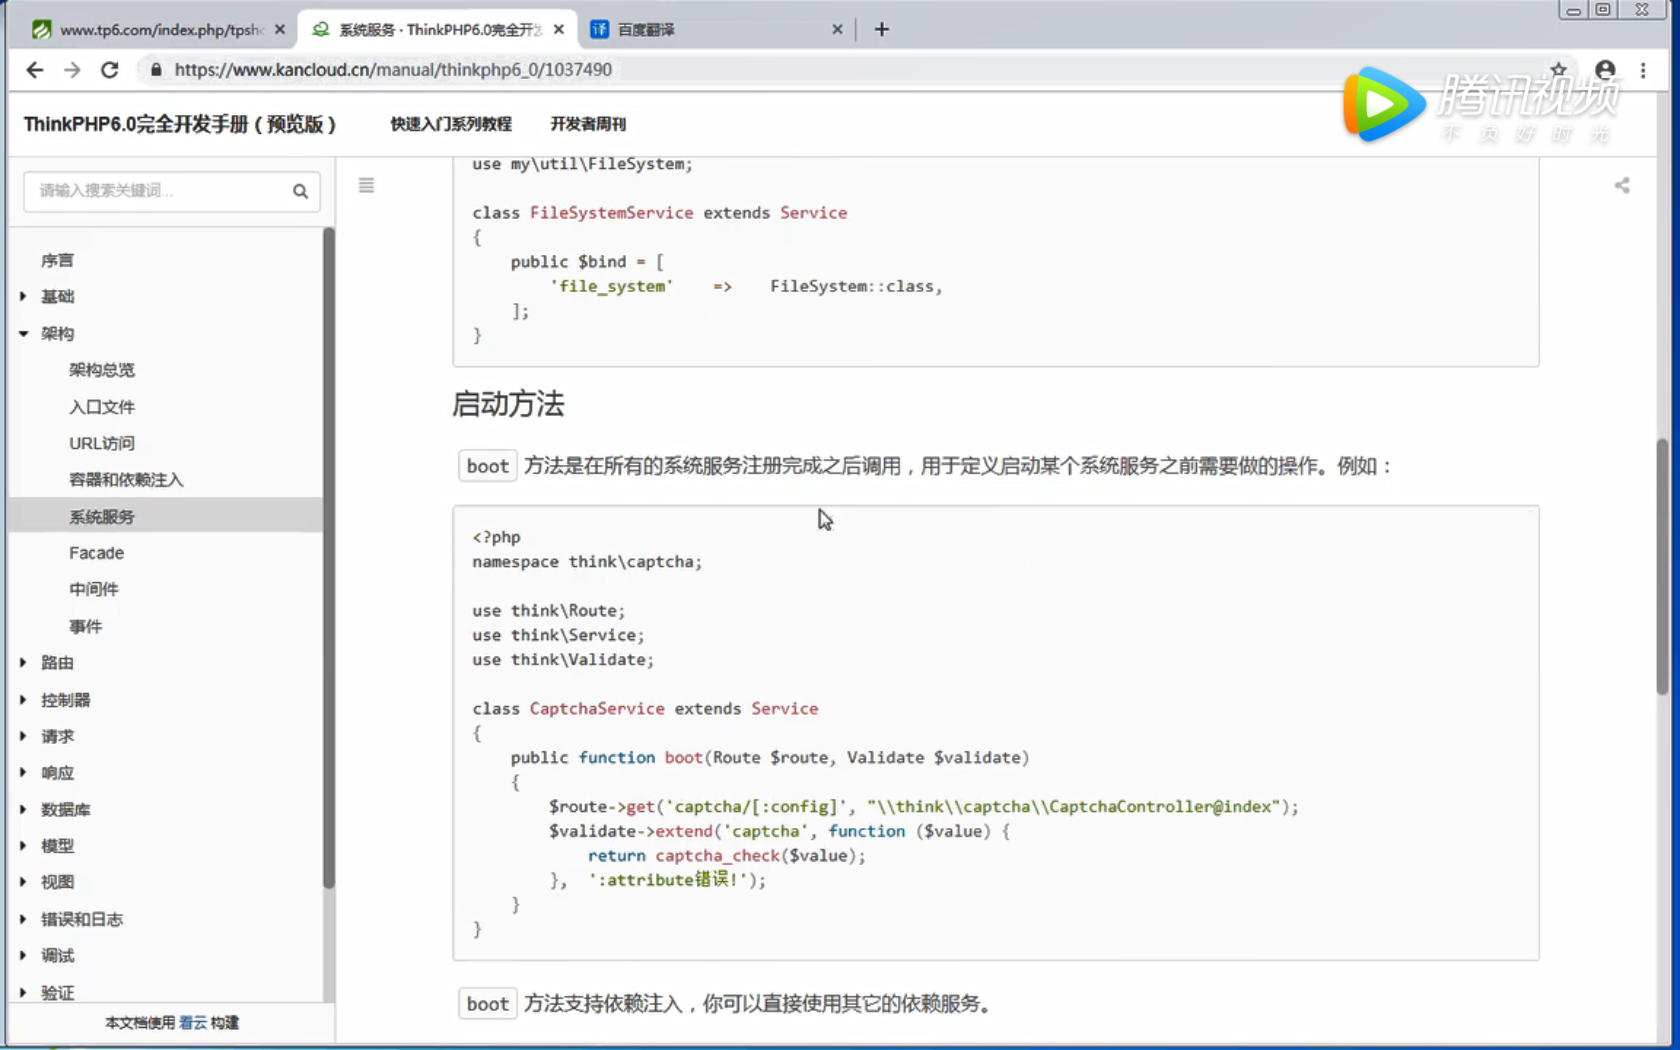Open 容器和依赖注入 page
The height and width of the screenshot is (1050, 1680).
[126, 480]
